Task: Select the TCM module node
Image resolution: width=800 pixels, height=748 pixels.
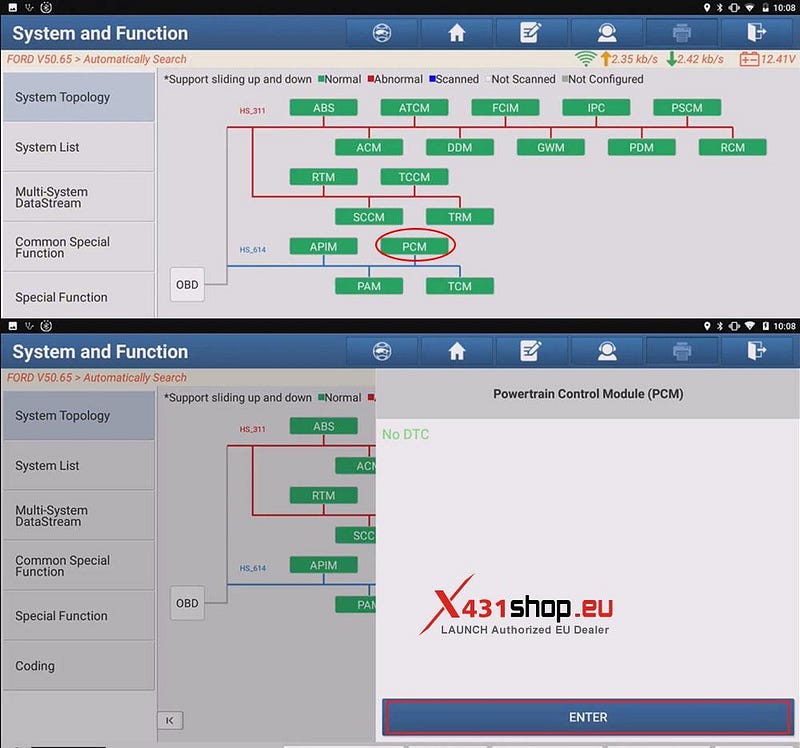Action: pos(460,286)
